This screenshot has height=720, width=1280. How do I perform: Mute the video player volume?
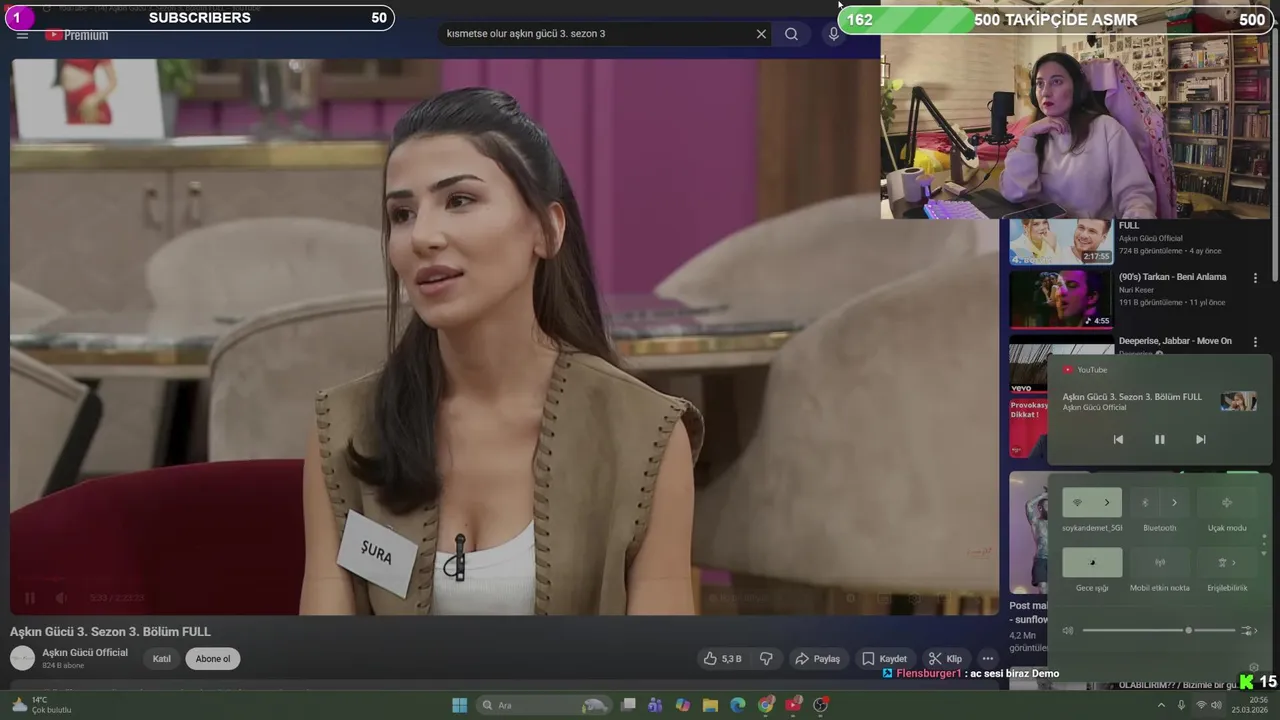[x=61, y=598]
